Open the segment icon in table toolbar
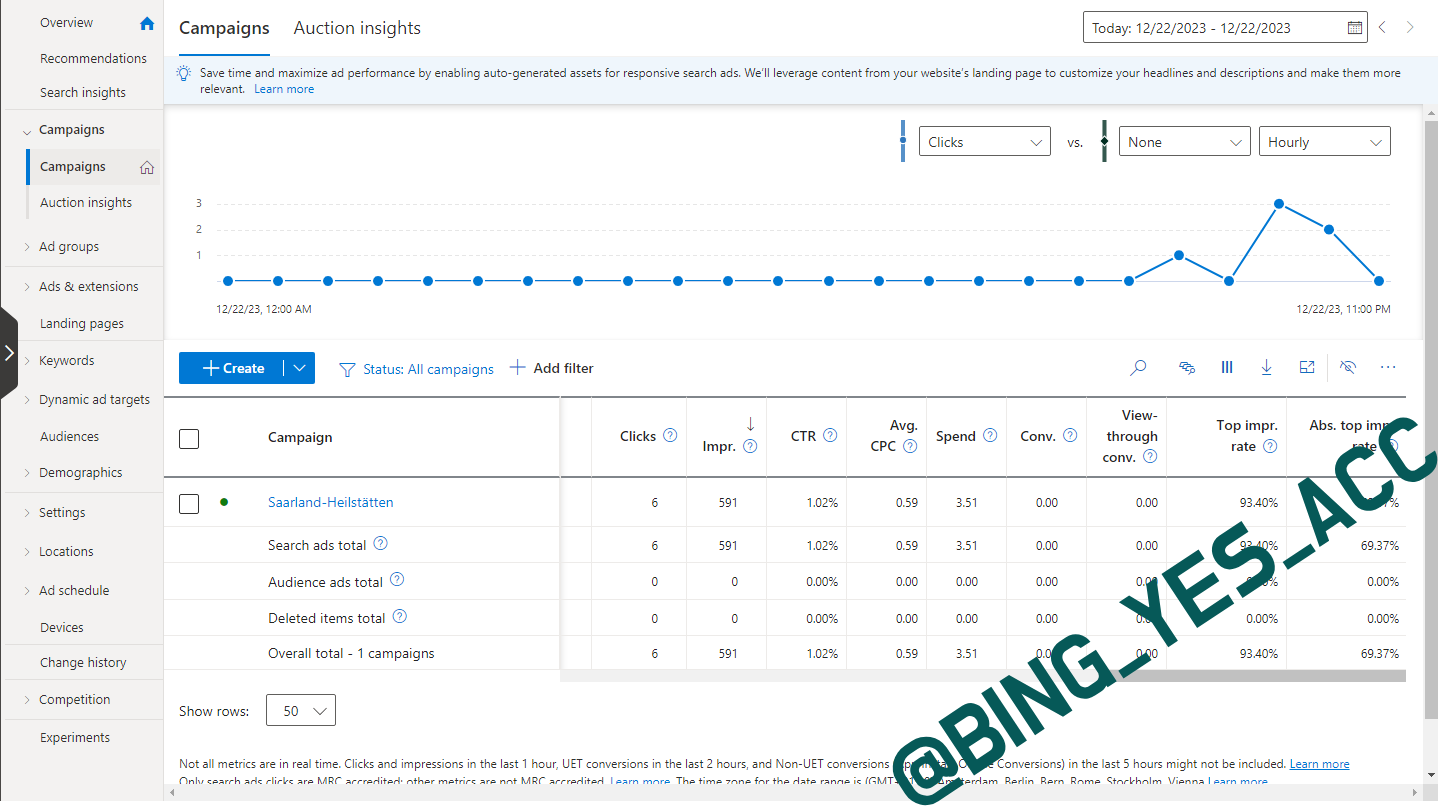Screen dimensions: 1438x806 tap(1187, 368)
